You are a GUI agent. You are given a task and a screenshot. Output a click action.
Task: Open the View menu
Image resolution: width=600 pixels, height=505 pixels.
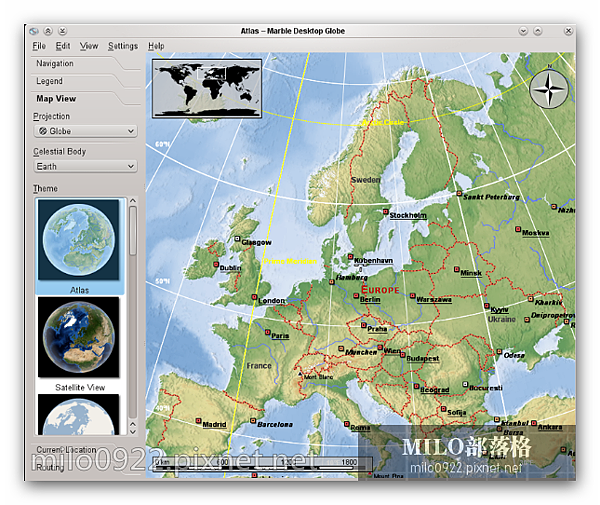[x=89, y=46]
